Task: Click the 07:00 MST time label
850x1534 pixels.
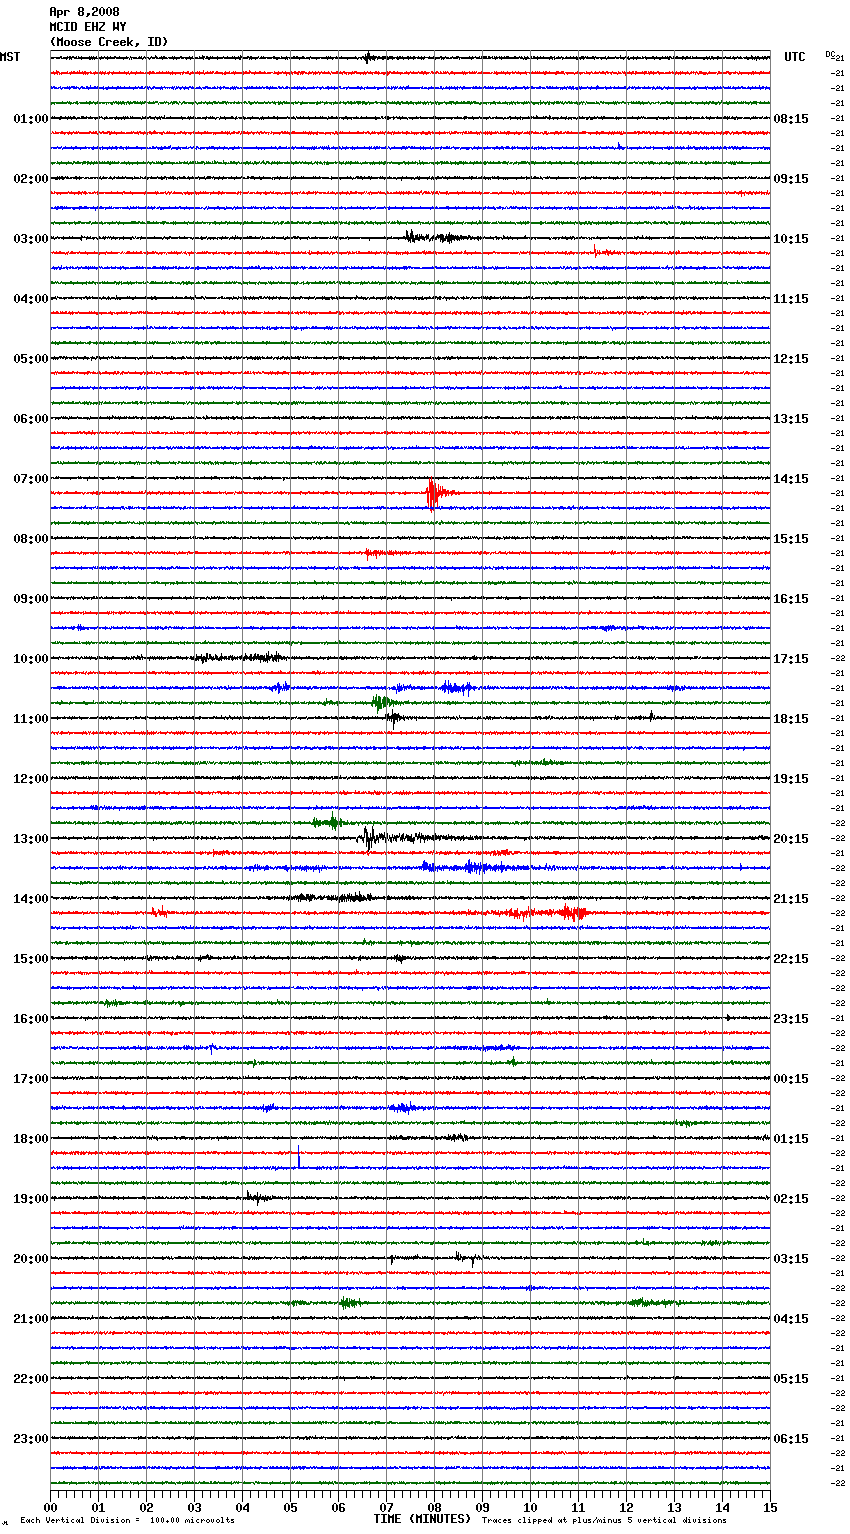Action: click(31, 479)
